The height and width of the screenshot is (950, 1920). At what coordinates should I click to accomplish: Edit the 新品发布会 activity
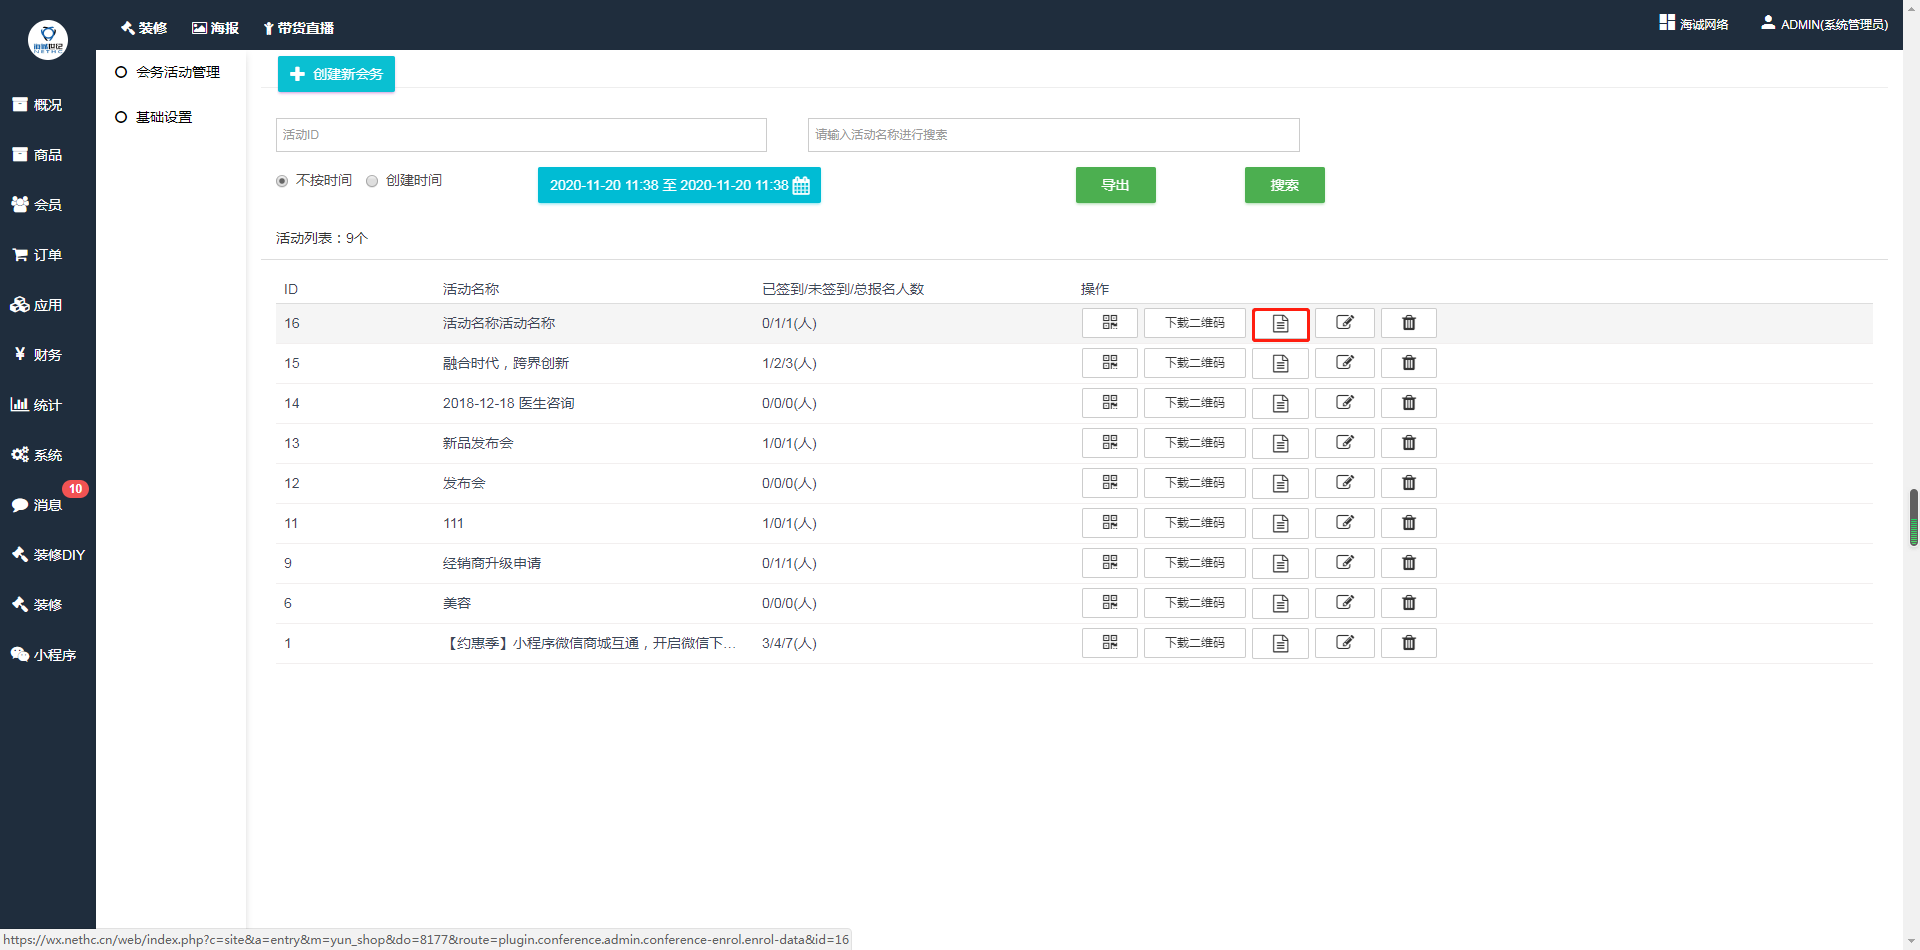tap(1344, 443)
